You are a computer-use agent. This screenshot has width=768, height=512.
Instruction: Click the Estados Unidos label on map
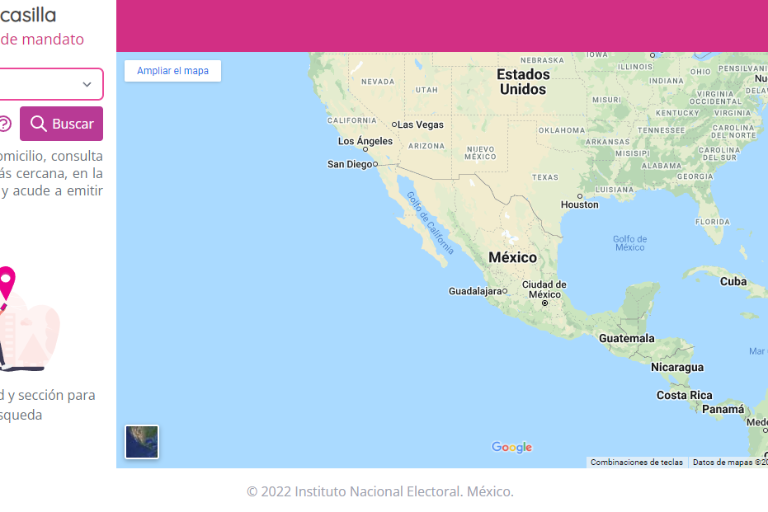[x=523, y=82]
